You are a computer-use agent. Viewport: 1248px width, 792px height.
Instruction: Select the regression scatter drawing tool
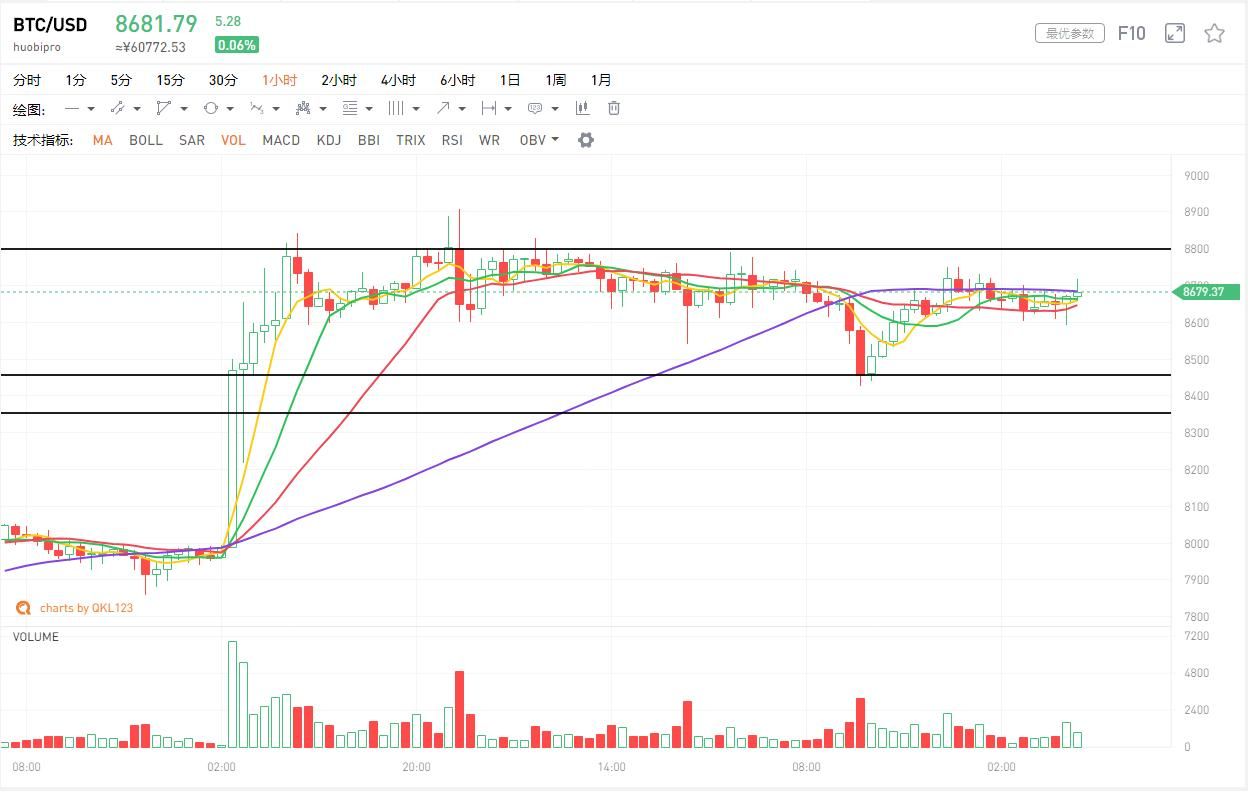click(x=304, y=108)
